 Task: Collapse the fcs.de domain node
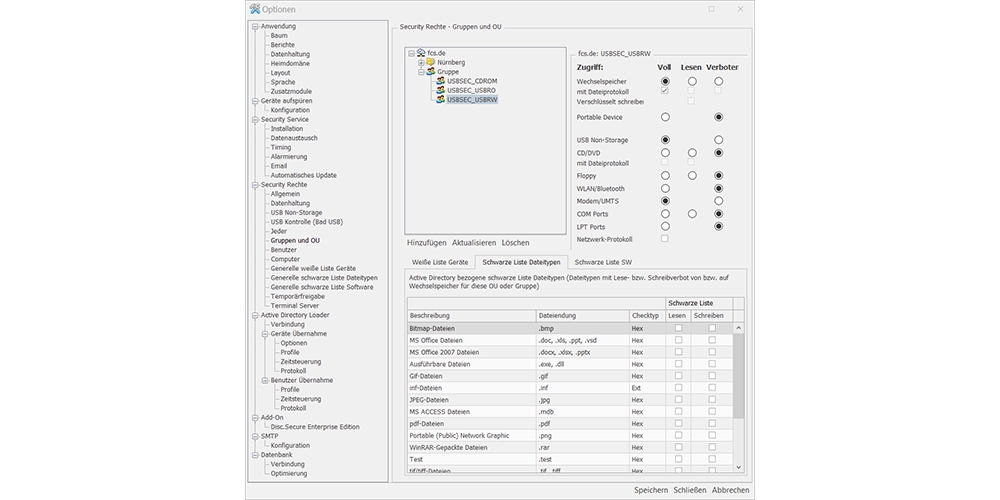pos(411,54)
